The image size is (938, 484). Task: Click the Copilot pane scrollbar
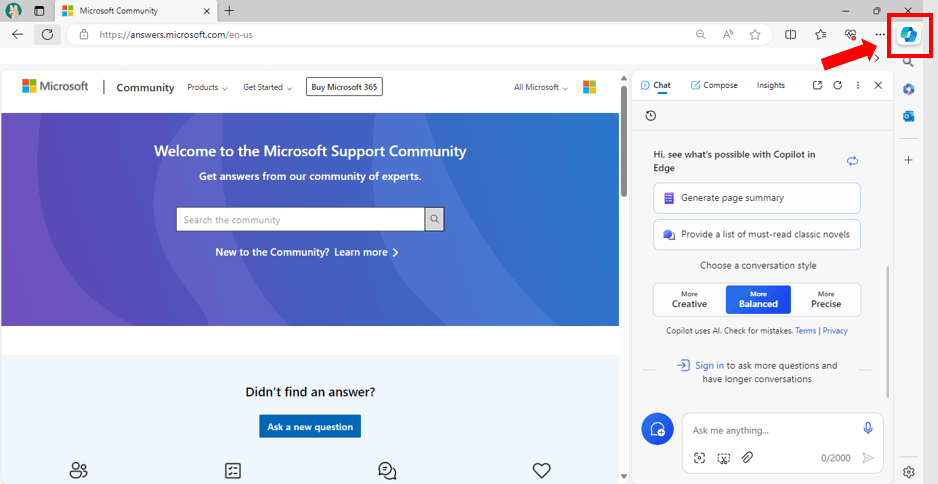tap(888, 332)
